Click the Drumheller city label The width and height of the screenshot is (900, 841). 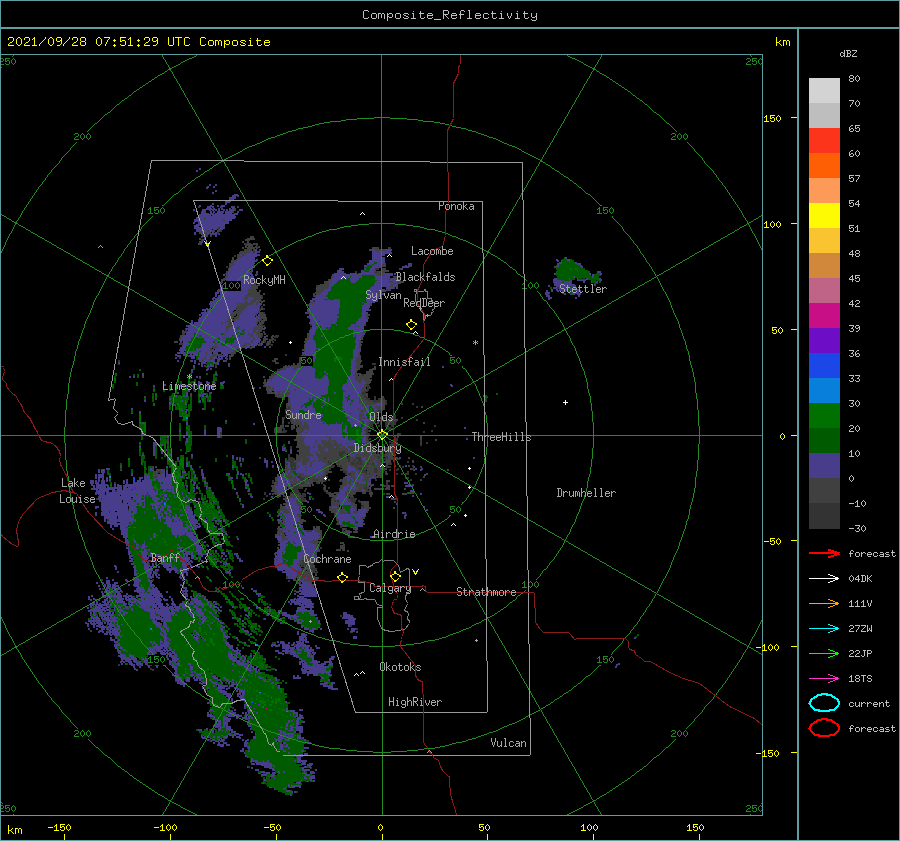[x=586, y=493]
